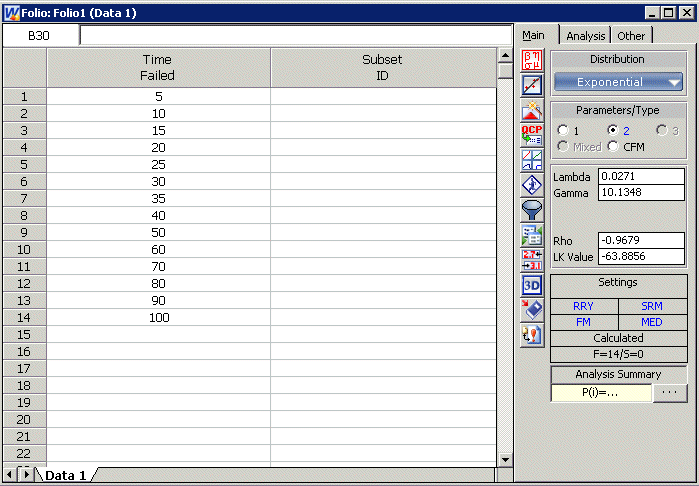Click the RRY settings link

pos(584,306)
